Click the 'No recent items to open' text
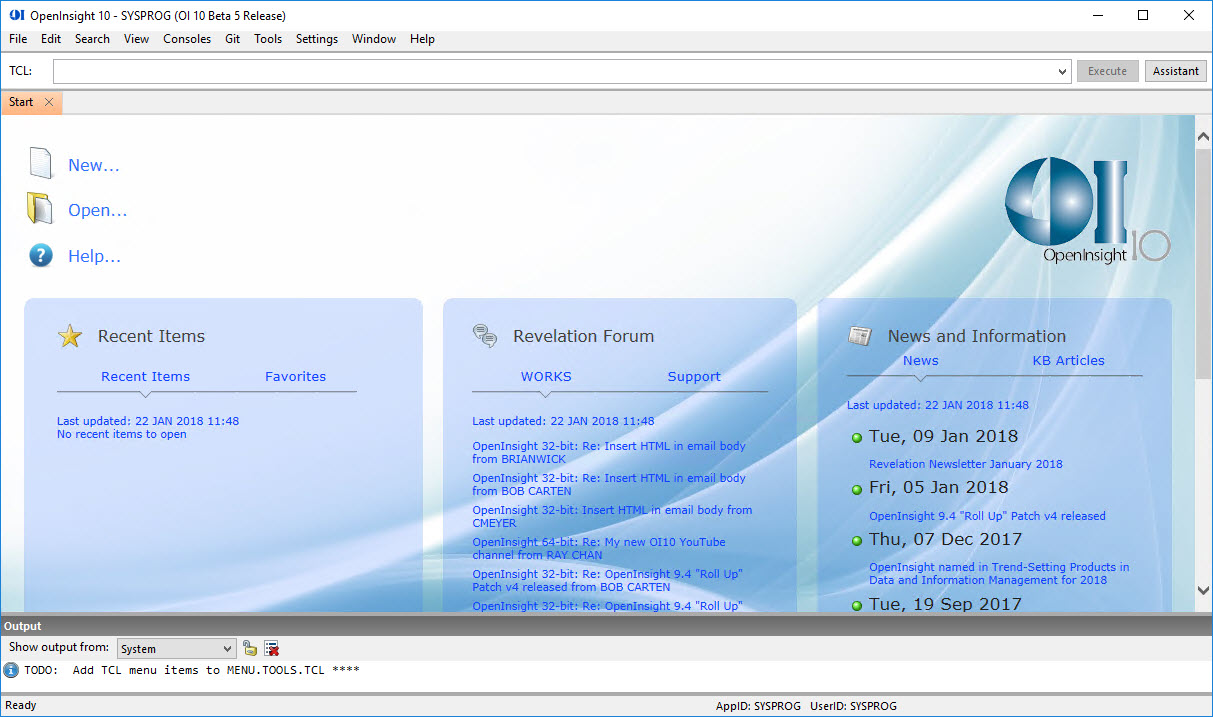Image resolution: width=1213 pixels, height=717 pixels. pyautogui.click(x=122, y=435)
